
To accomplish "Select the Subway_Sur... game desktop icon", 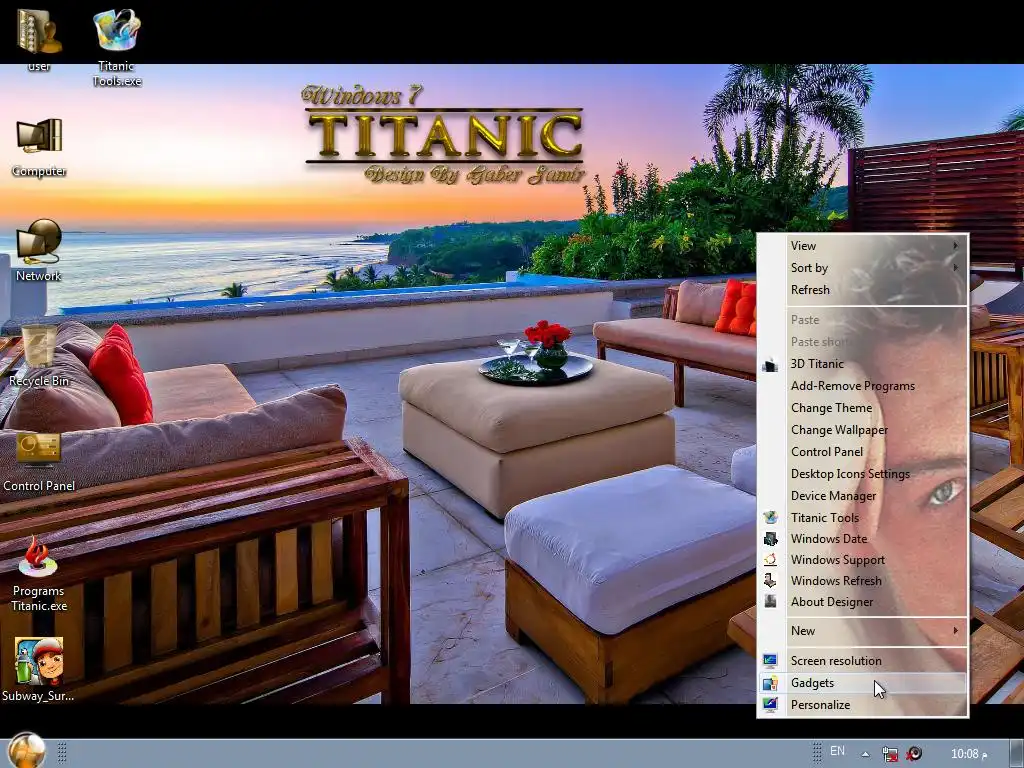I will 39,669.
